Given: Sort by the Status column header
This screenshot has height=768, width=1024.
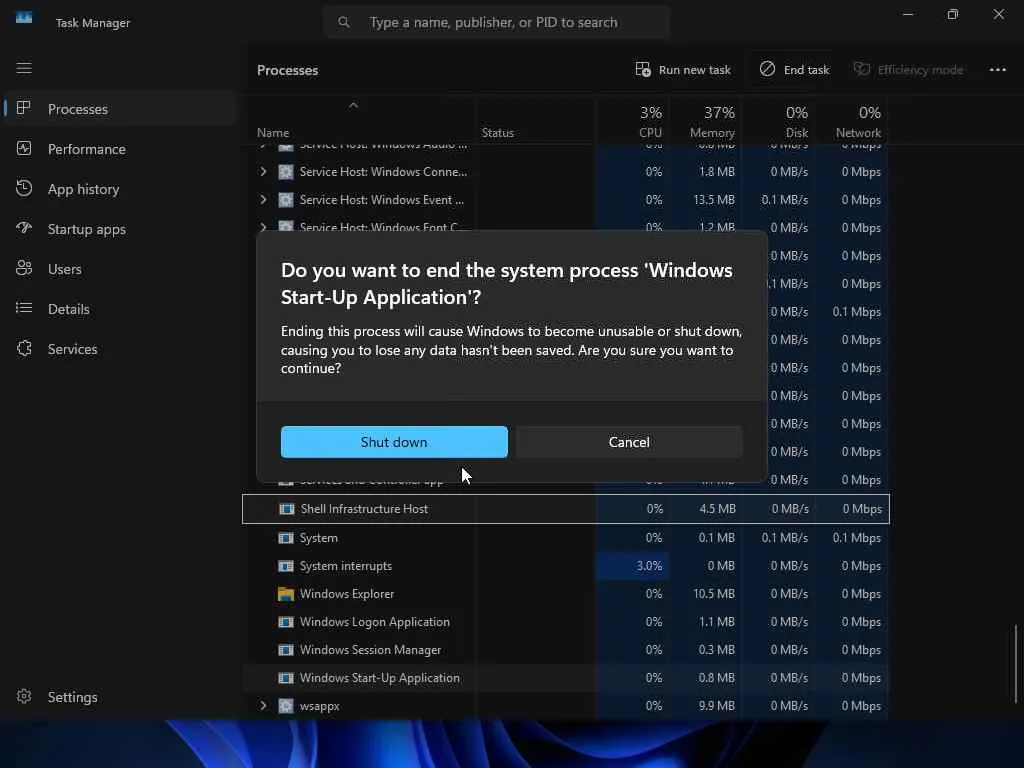Looking at the screenshot, I should [x=536, y=121].
